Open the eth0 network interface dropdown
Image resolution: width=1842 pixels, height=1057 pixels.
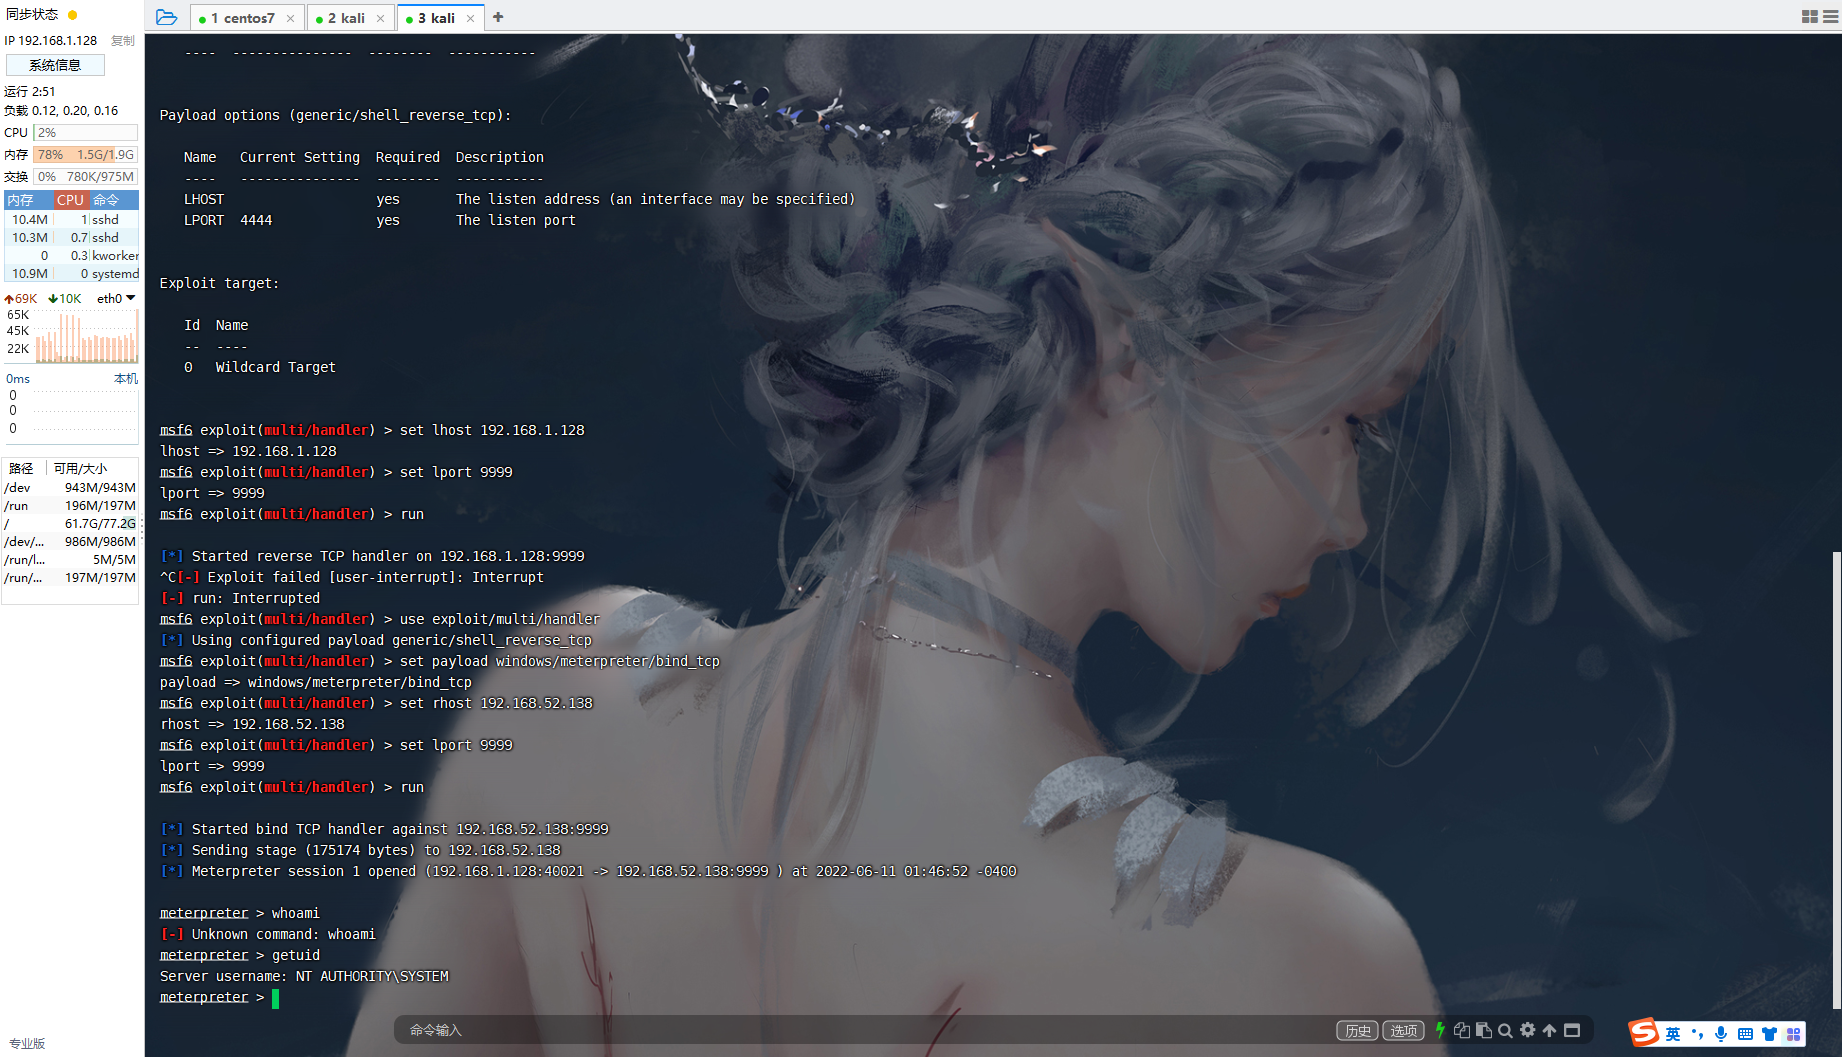point(116,298)
